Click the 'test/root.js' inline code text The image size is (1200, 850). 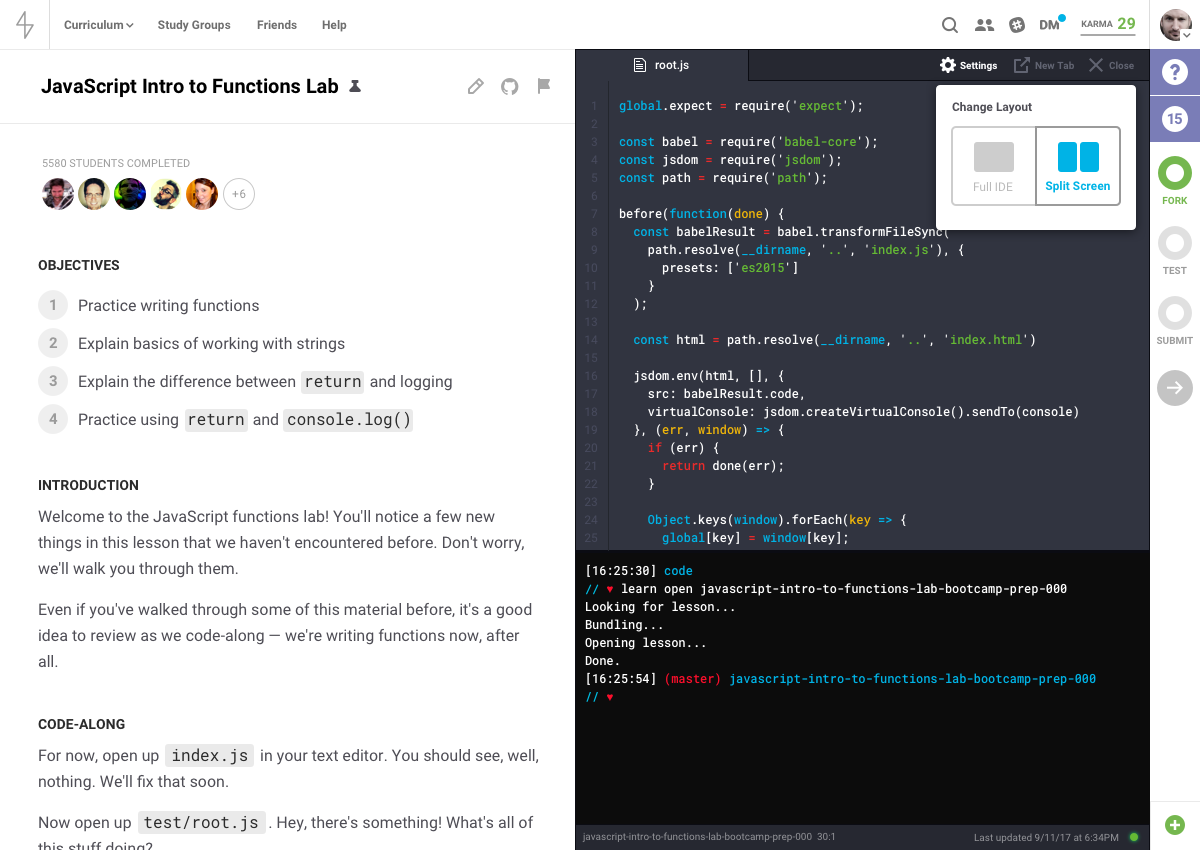click(x=203, y=823)
